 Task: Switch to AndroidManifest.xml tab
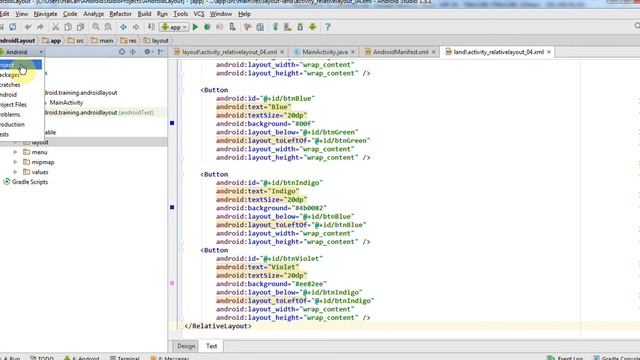tap(400, 52)
